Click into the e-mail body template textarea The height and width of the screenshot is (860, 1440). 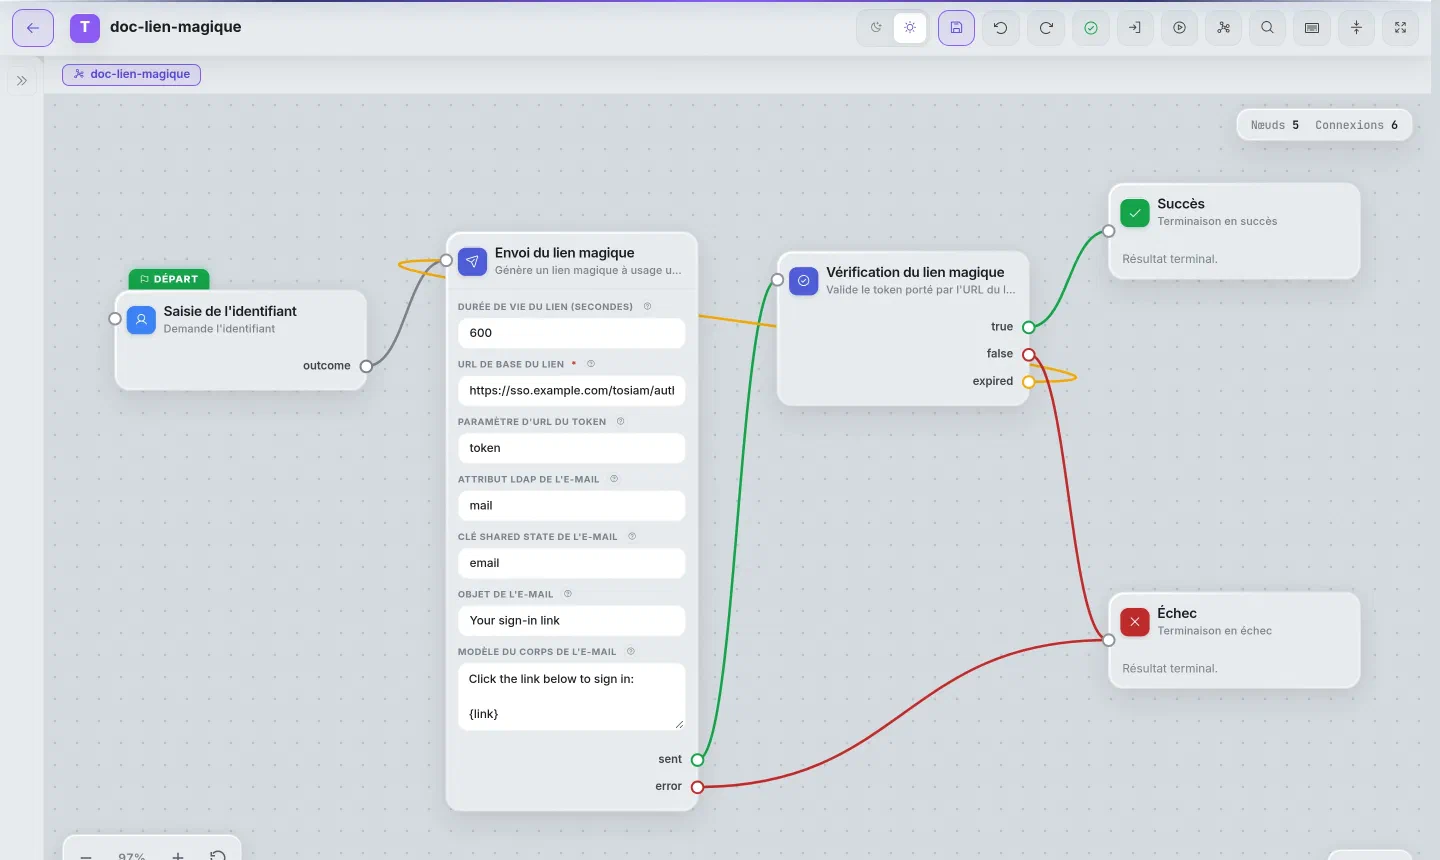coord(572,697)
